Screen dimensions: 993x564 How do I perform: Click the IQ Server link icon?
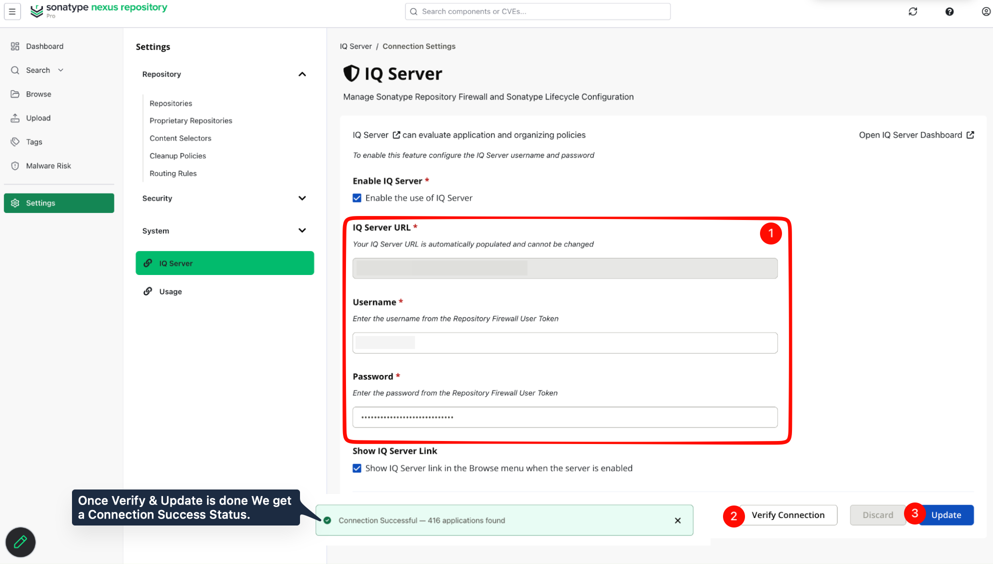pyautogui.click(x=148, y=263)
